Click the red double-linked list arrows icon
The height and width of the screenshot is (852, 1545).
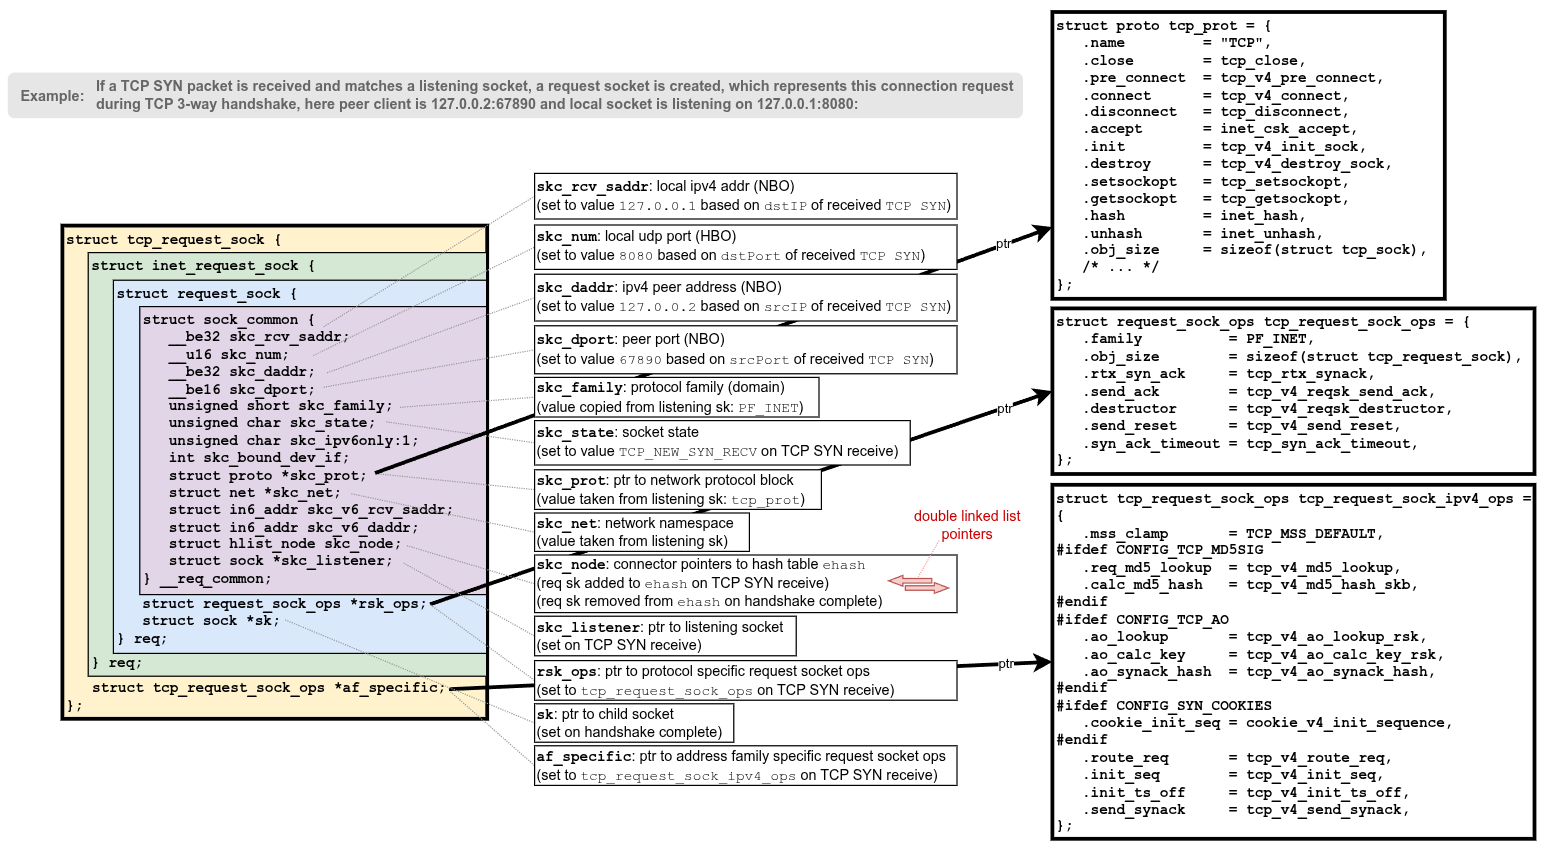point(918,584)
